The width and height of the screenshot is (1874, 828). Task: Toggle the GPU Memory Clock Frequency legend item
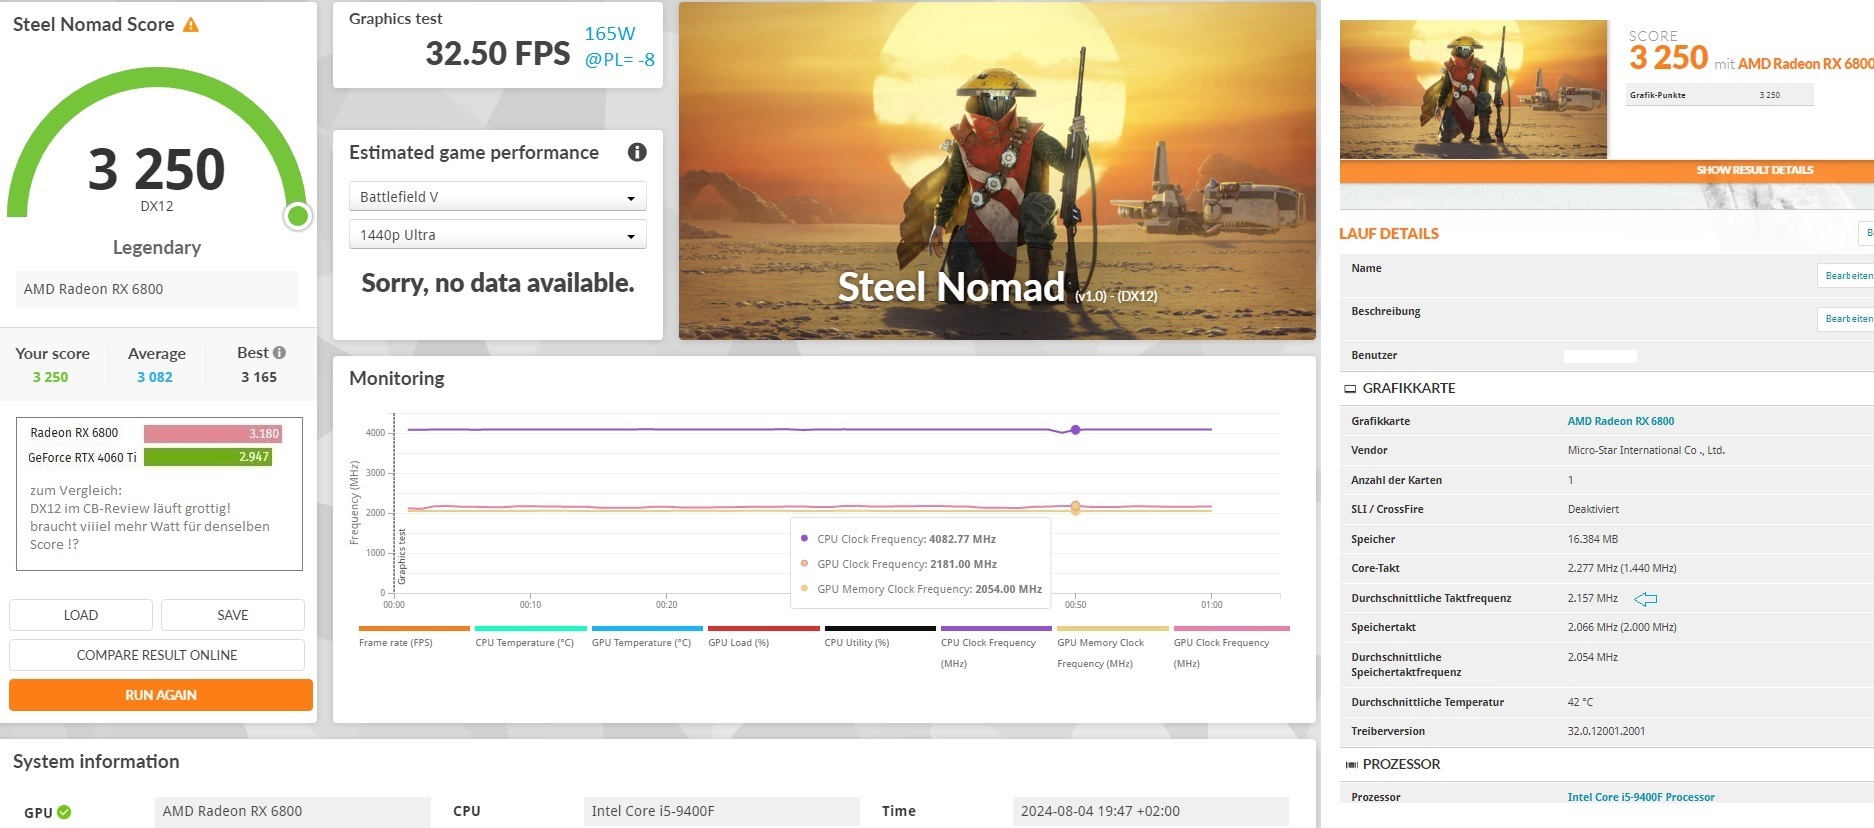1112,648
